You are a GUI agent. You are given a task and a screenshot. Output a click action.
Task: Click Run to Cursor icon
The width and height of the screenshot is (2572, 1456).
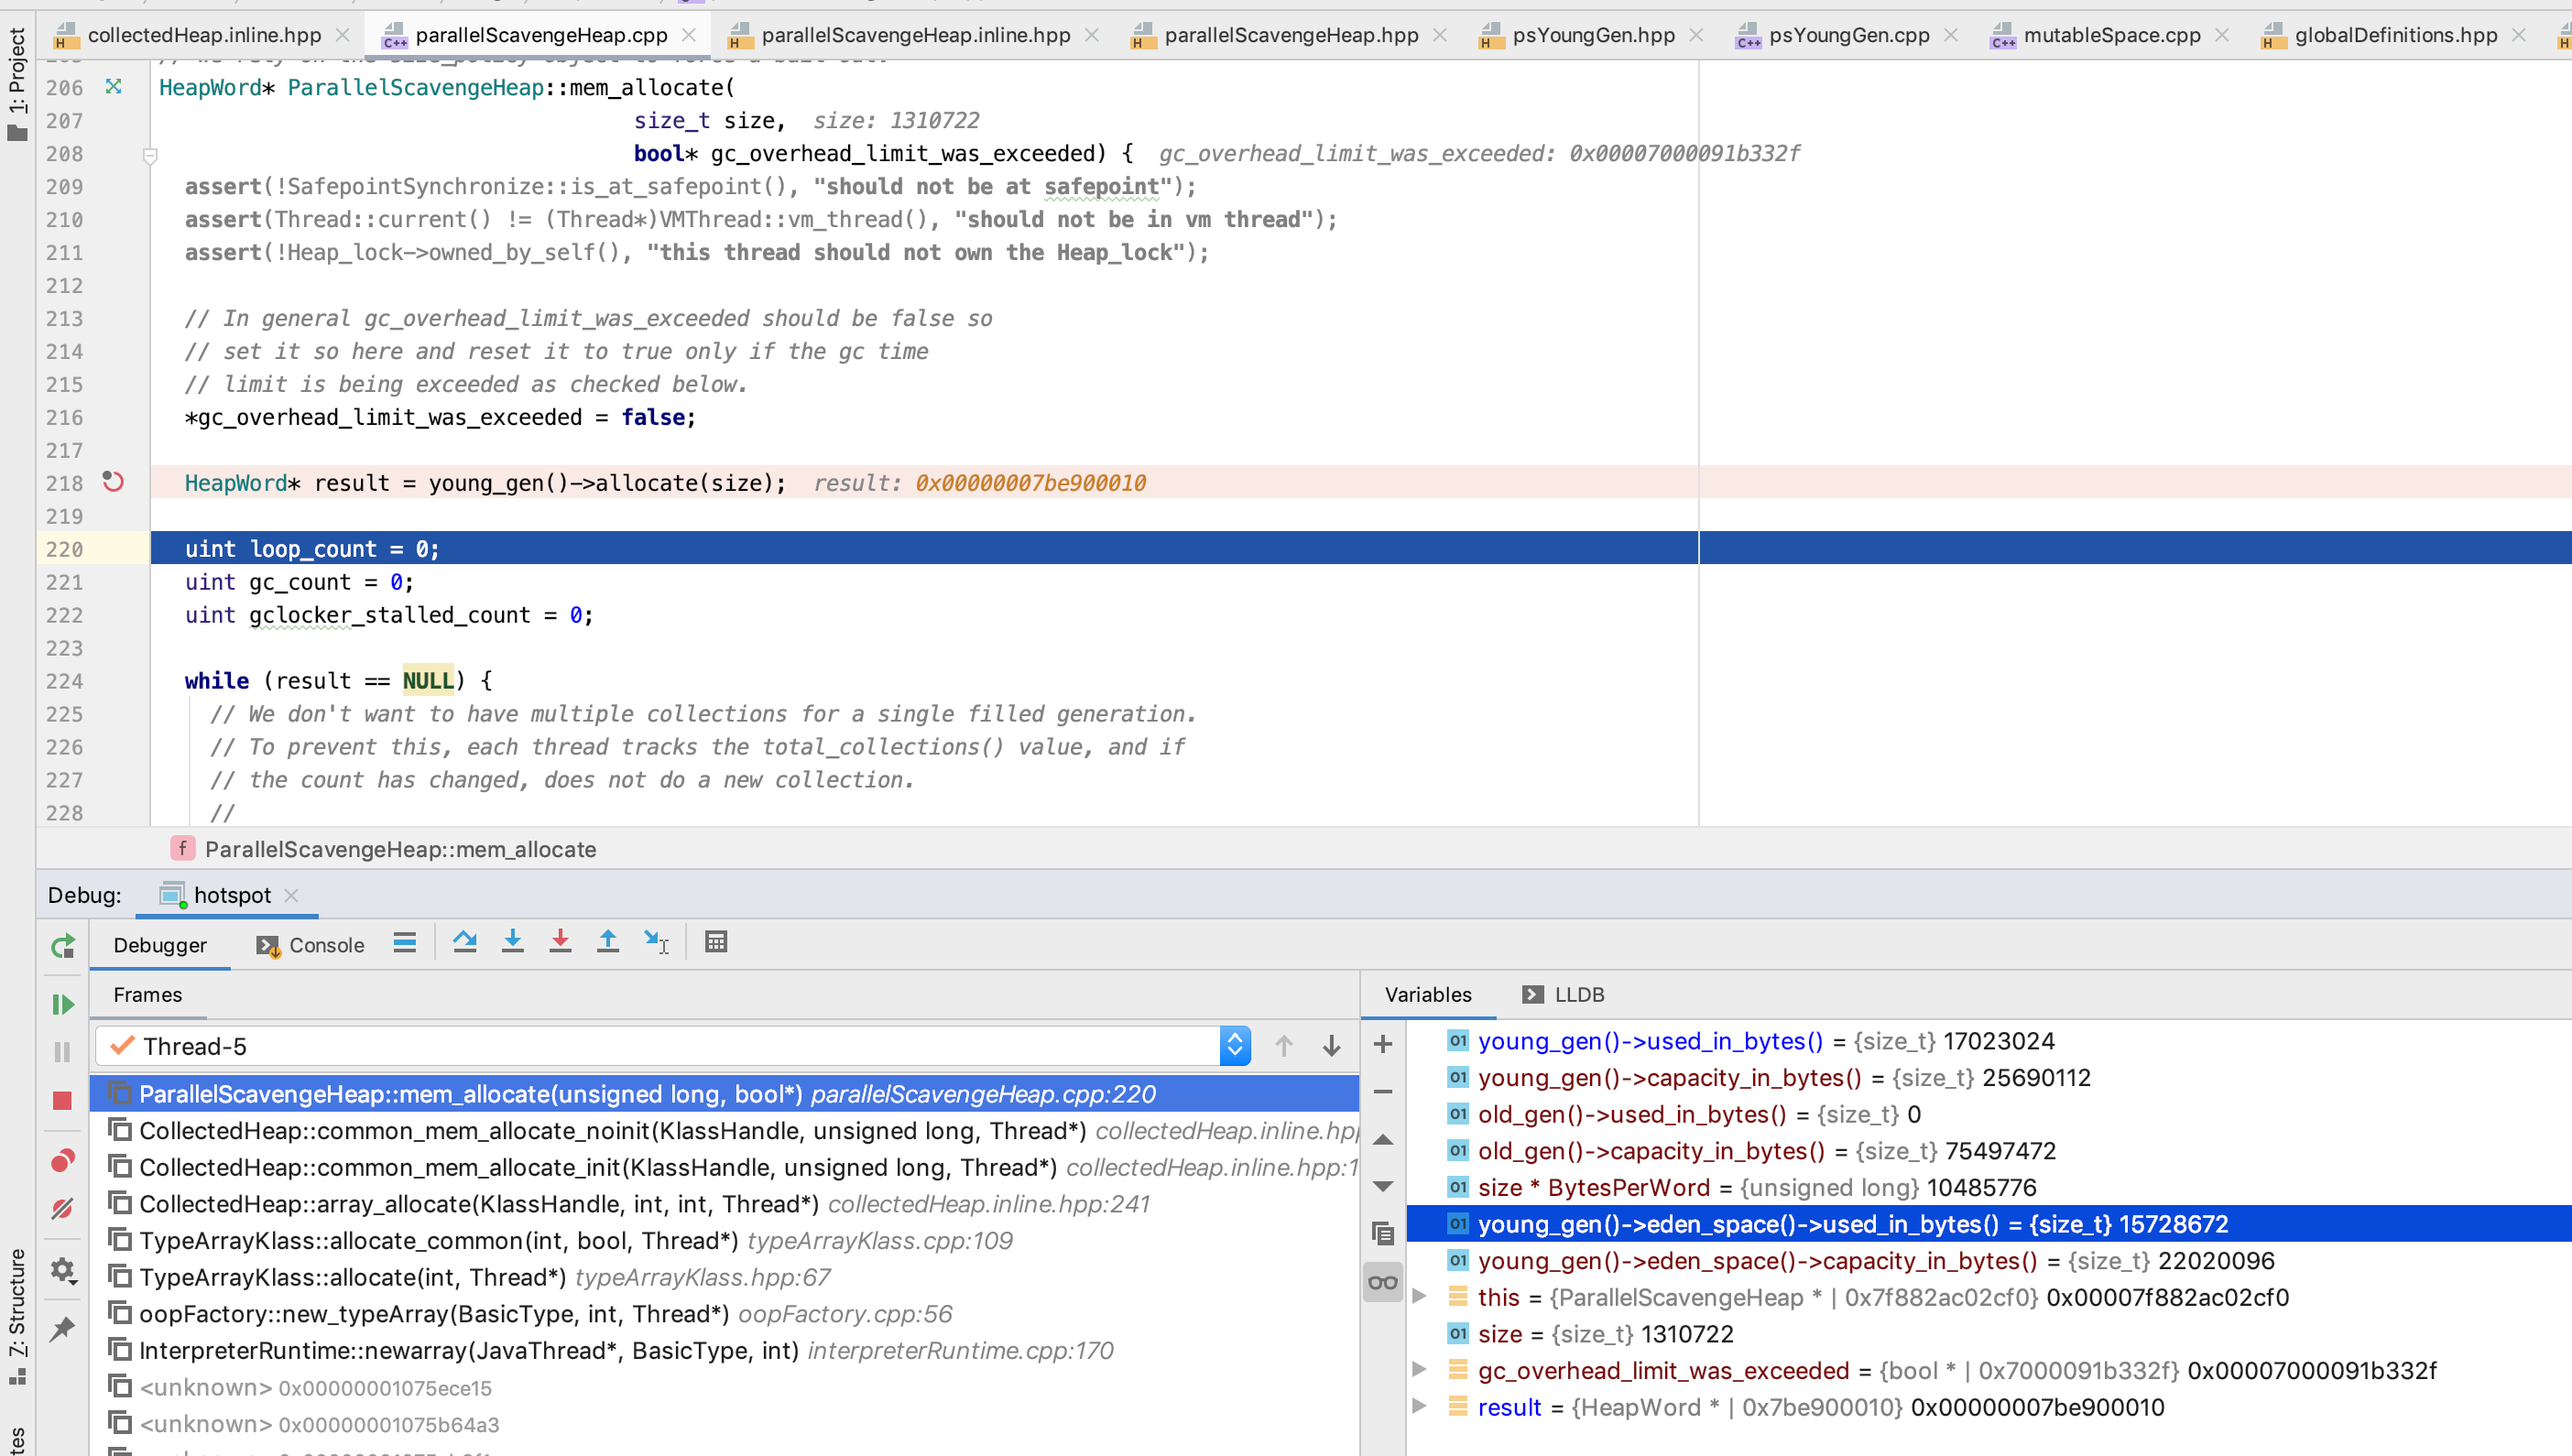point(656,942)
